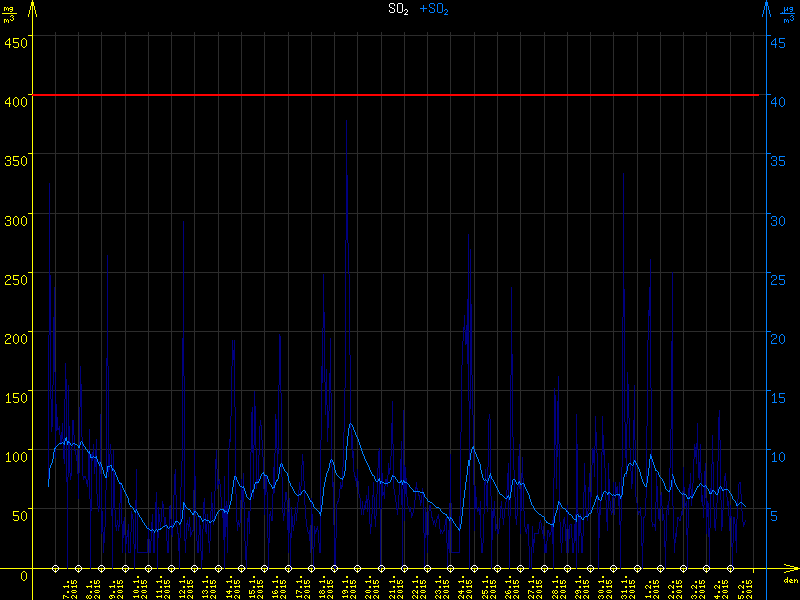
Task: Click the 450 tick on left axis
Action: 15,42
